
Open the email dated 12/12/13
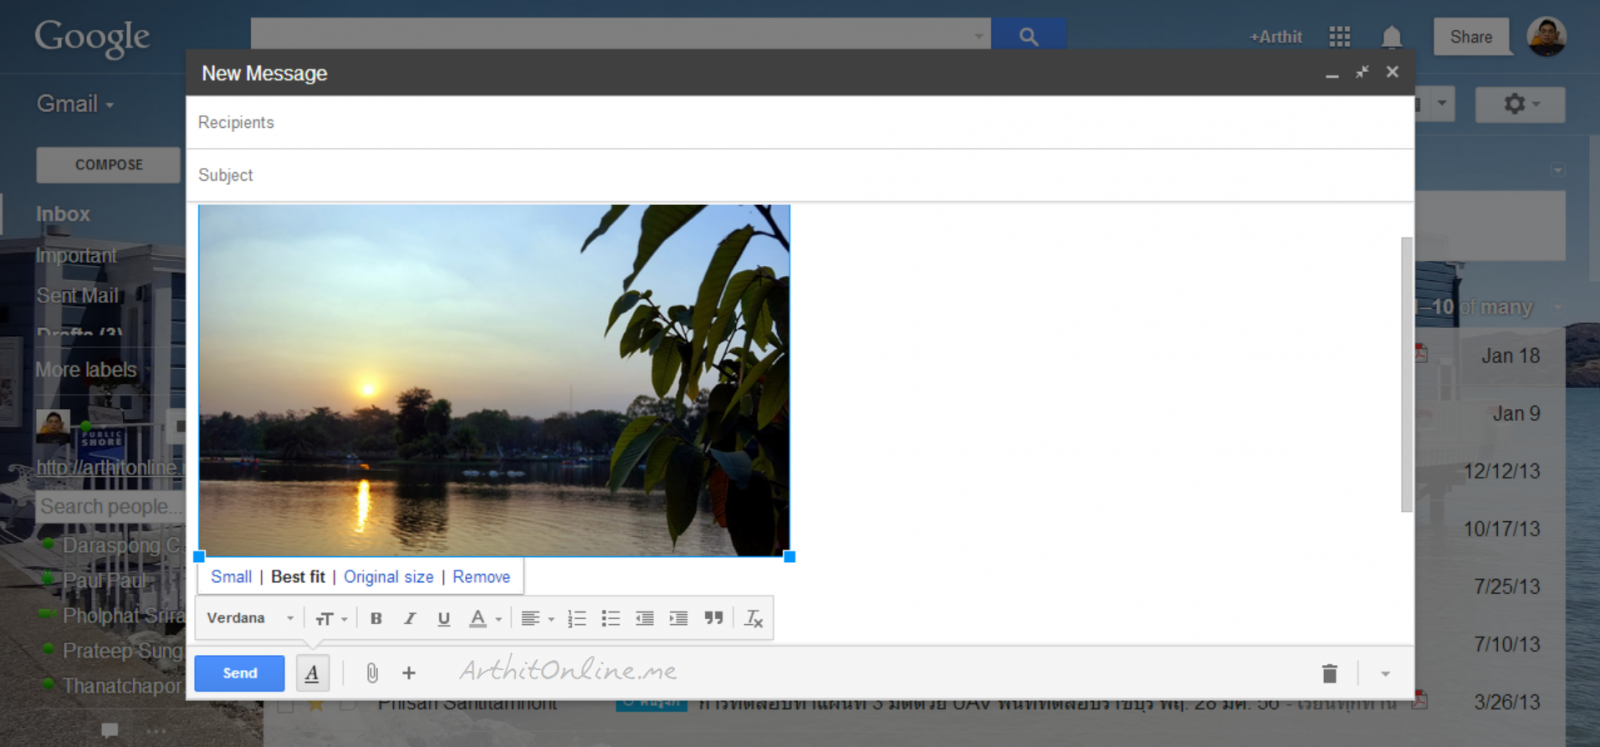point(1502,471)
